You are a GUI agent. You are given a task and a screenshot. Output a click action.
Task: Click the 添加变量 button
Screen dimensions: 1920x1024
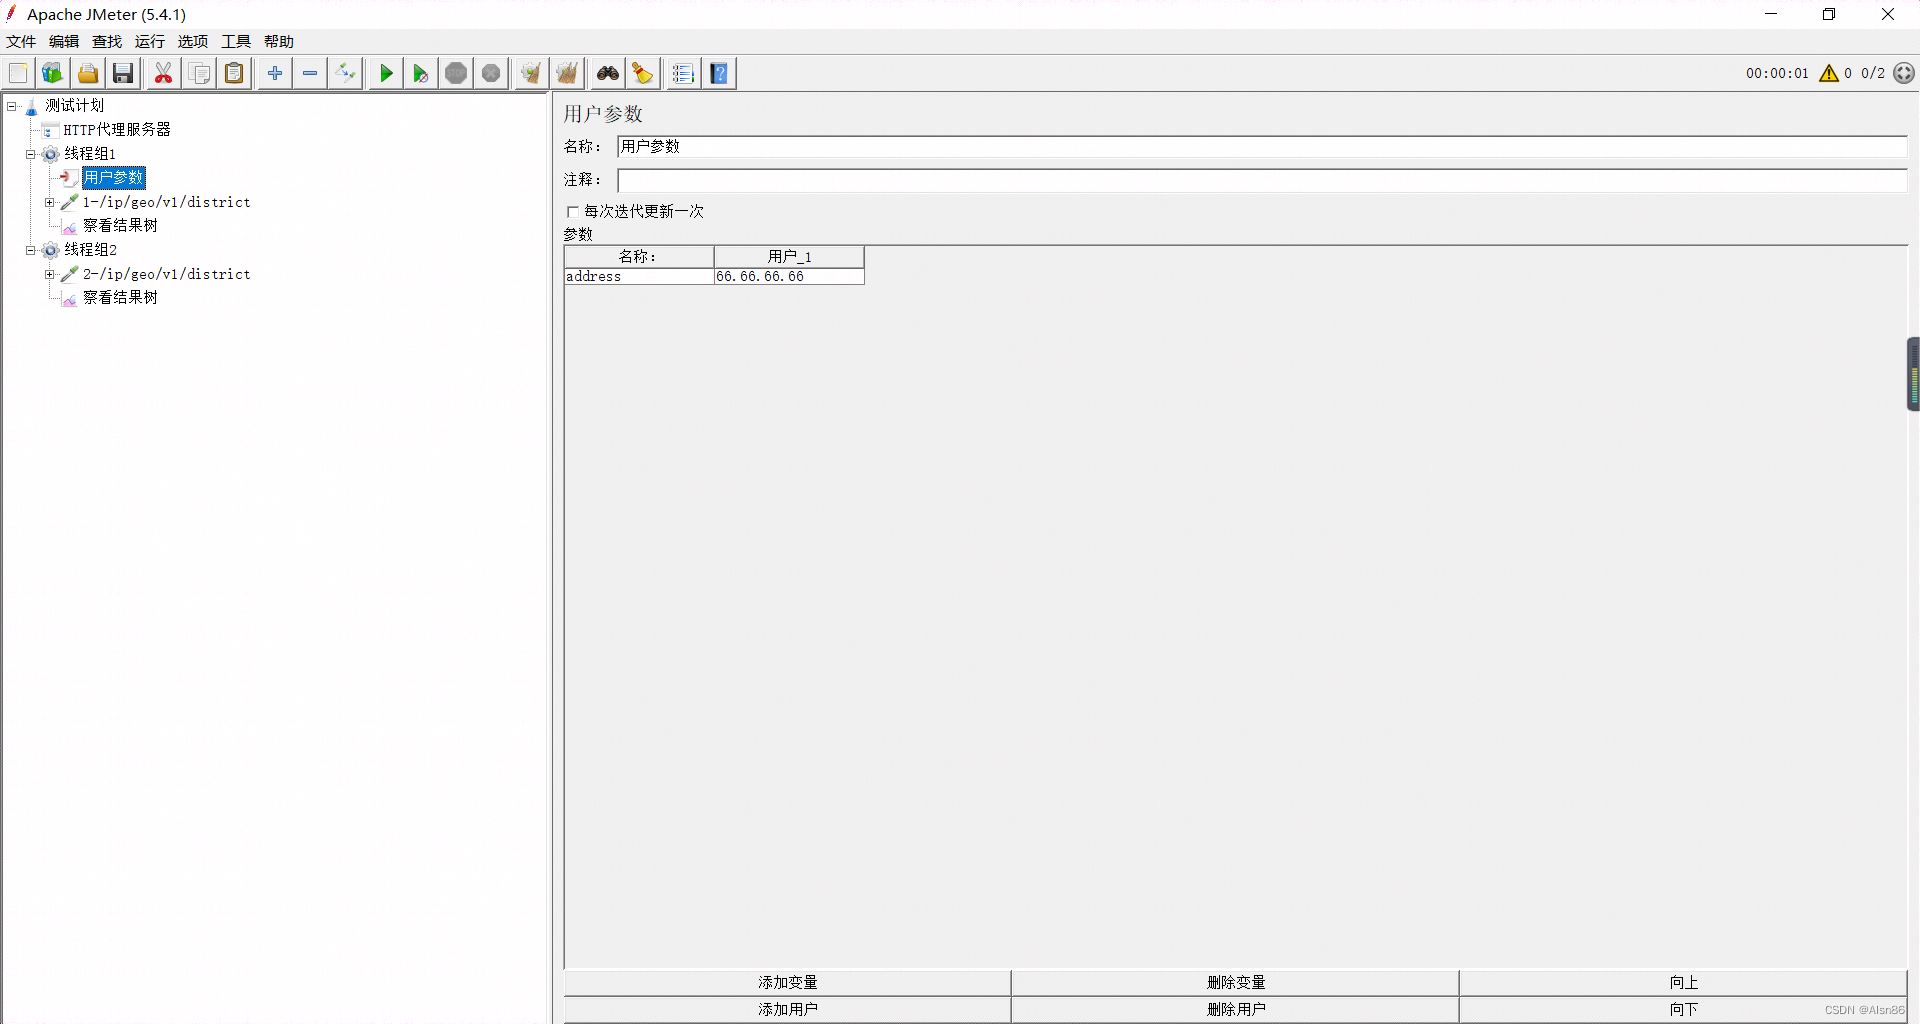(x=787, y=983)
